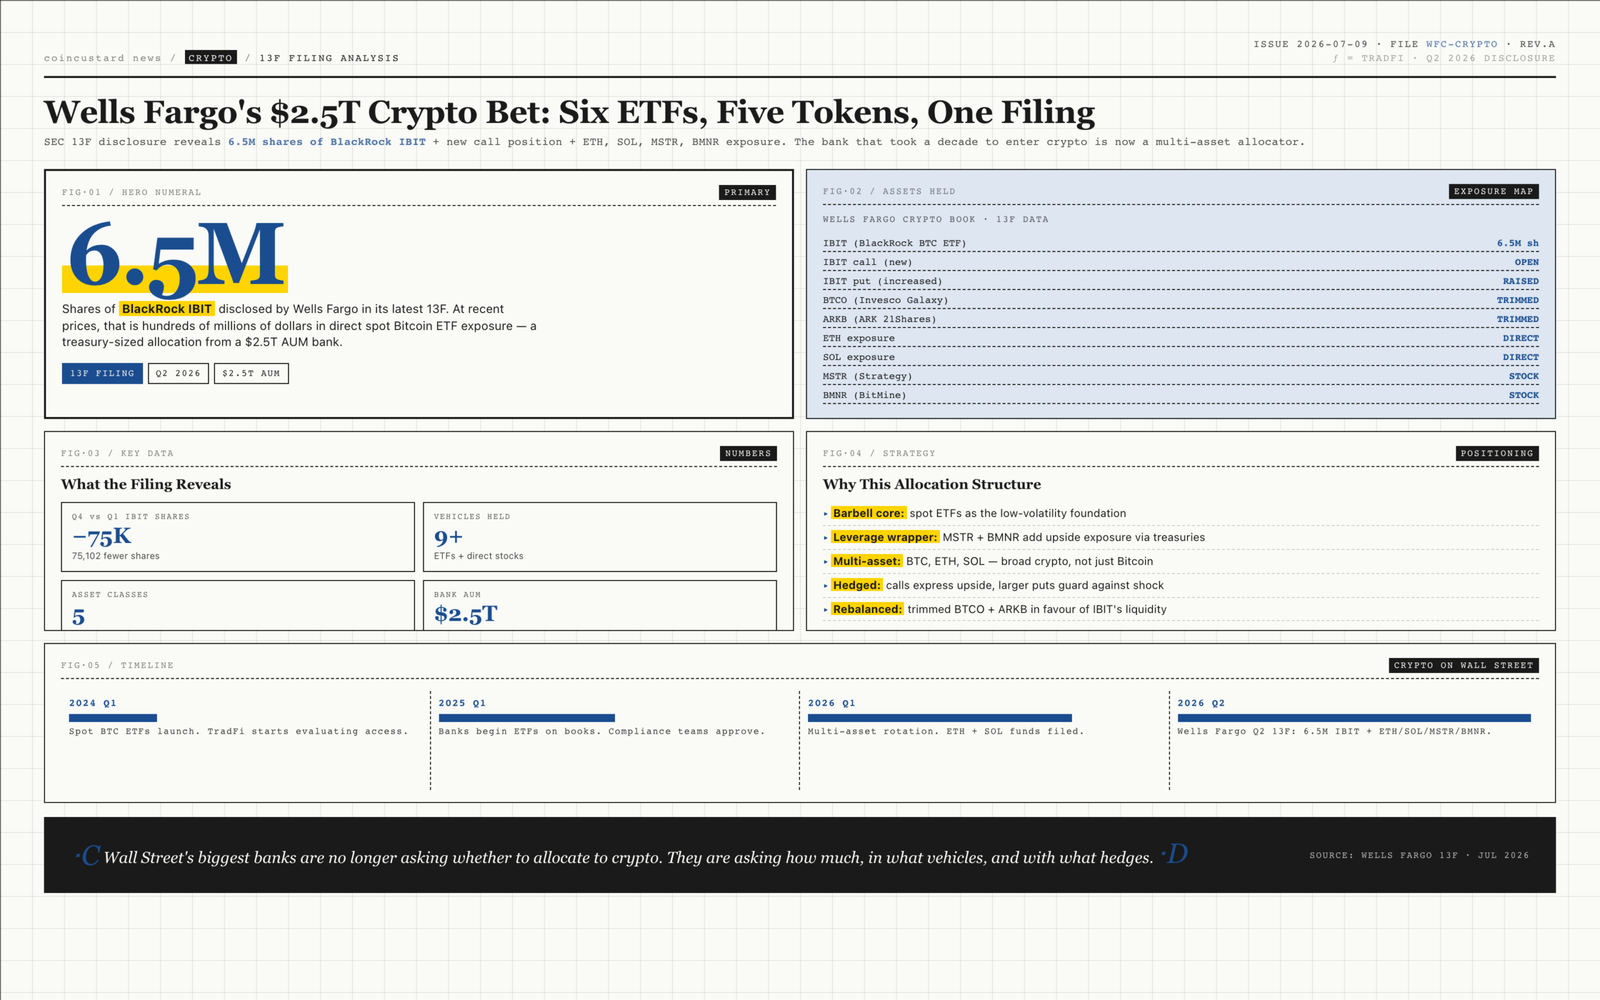Select the IBIT (BlackRock BTC ETF) row
This screenshot has height=1000, width=1600.
1180,243
